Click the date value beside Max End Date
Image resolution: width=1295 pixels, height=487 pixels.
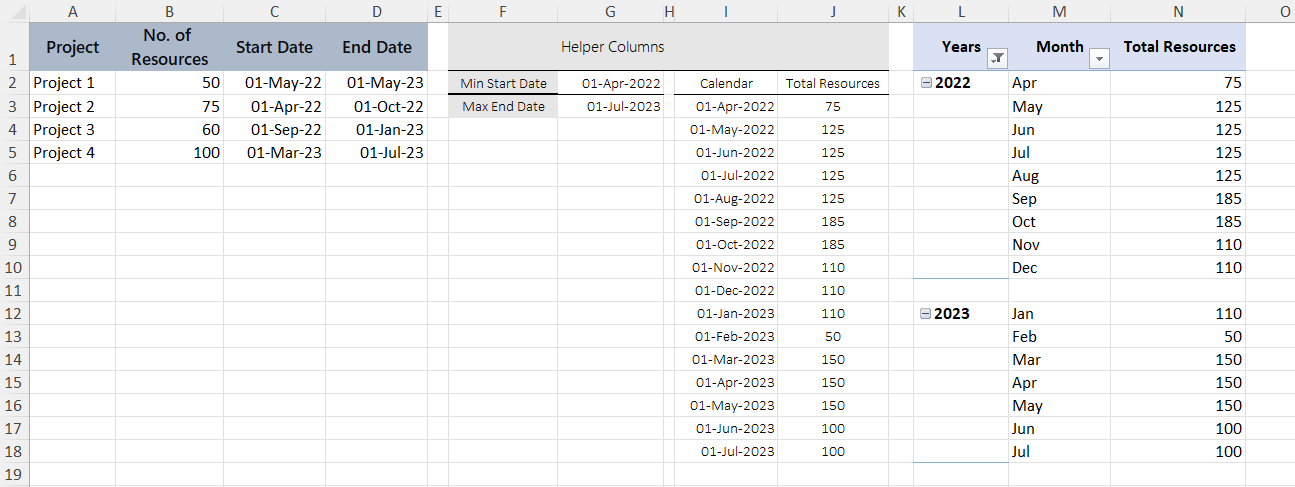[x=610, y=106]
